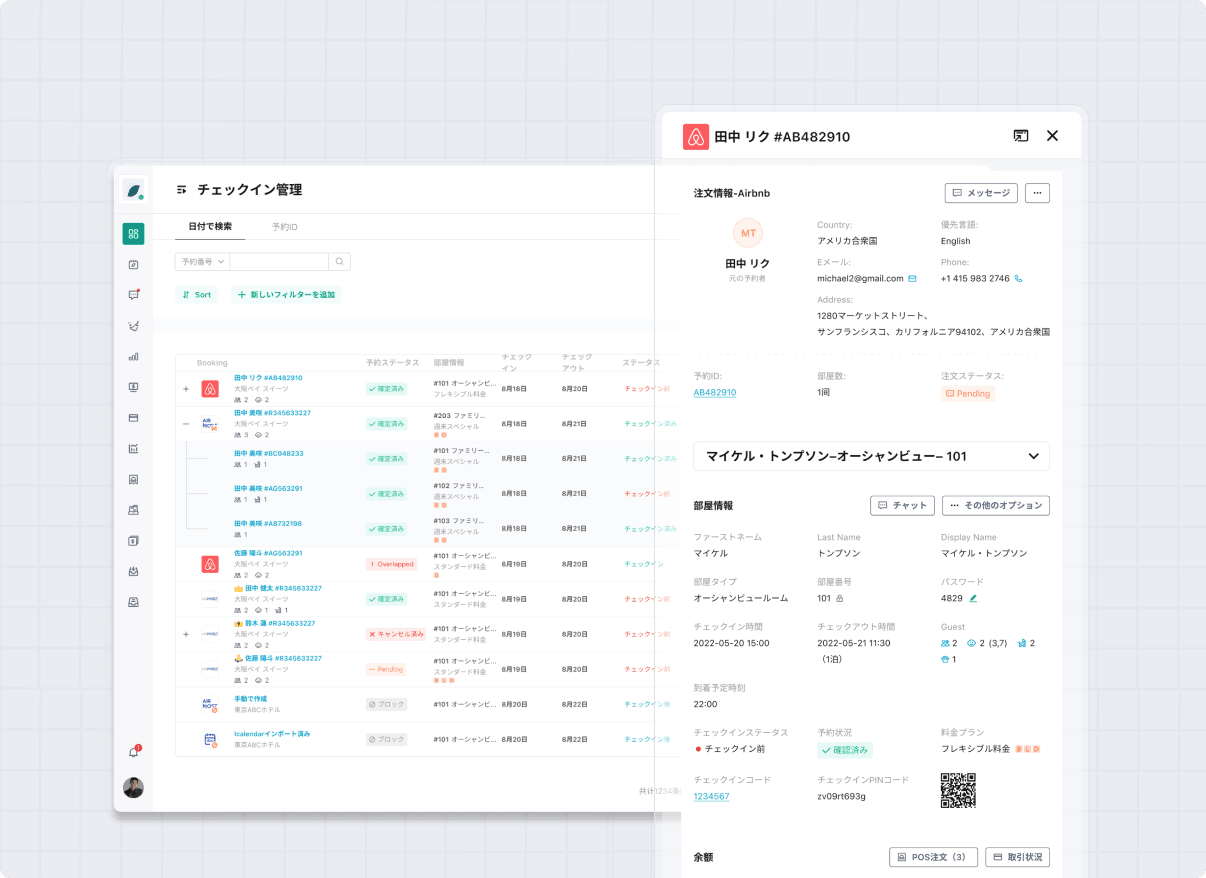Toggle the menu collapse icon beside チェックイン管理
The width and height of the screenshot is (1206, 878).
click(181, 189)
